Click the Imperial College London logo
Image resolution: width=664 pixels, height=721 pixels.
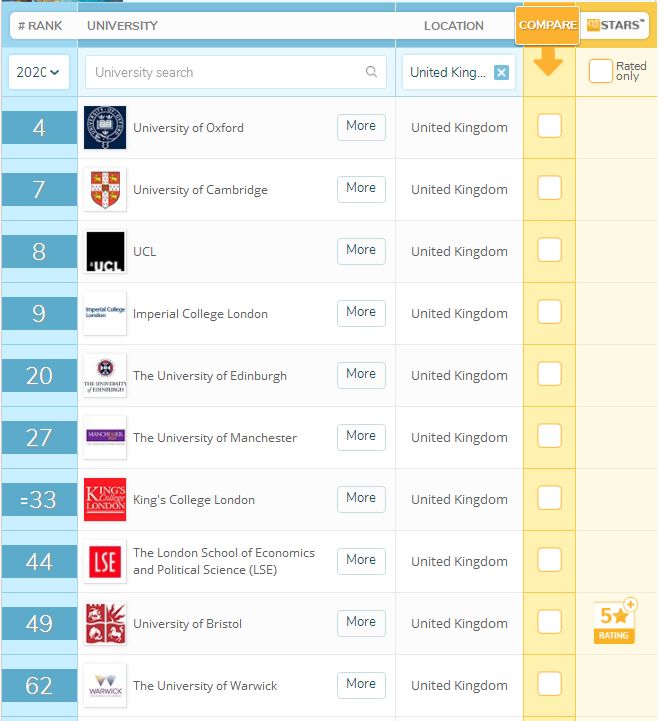pos(105,314)
